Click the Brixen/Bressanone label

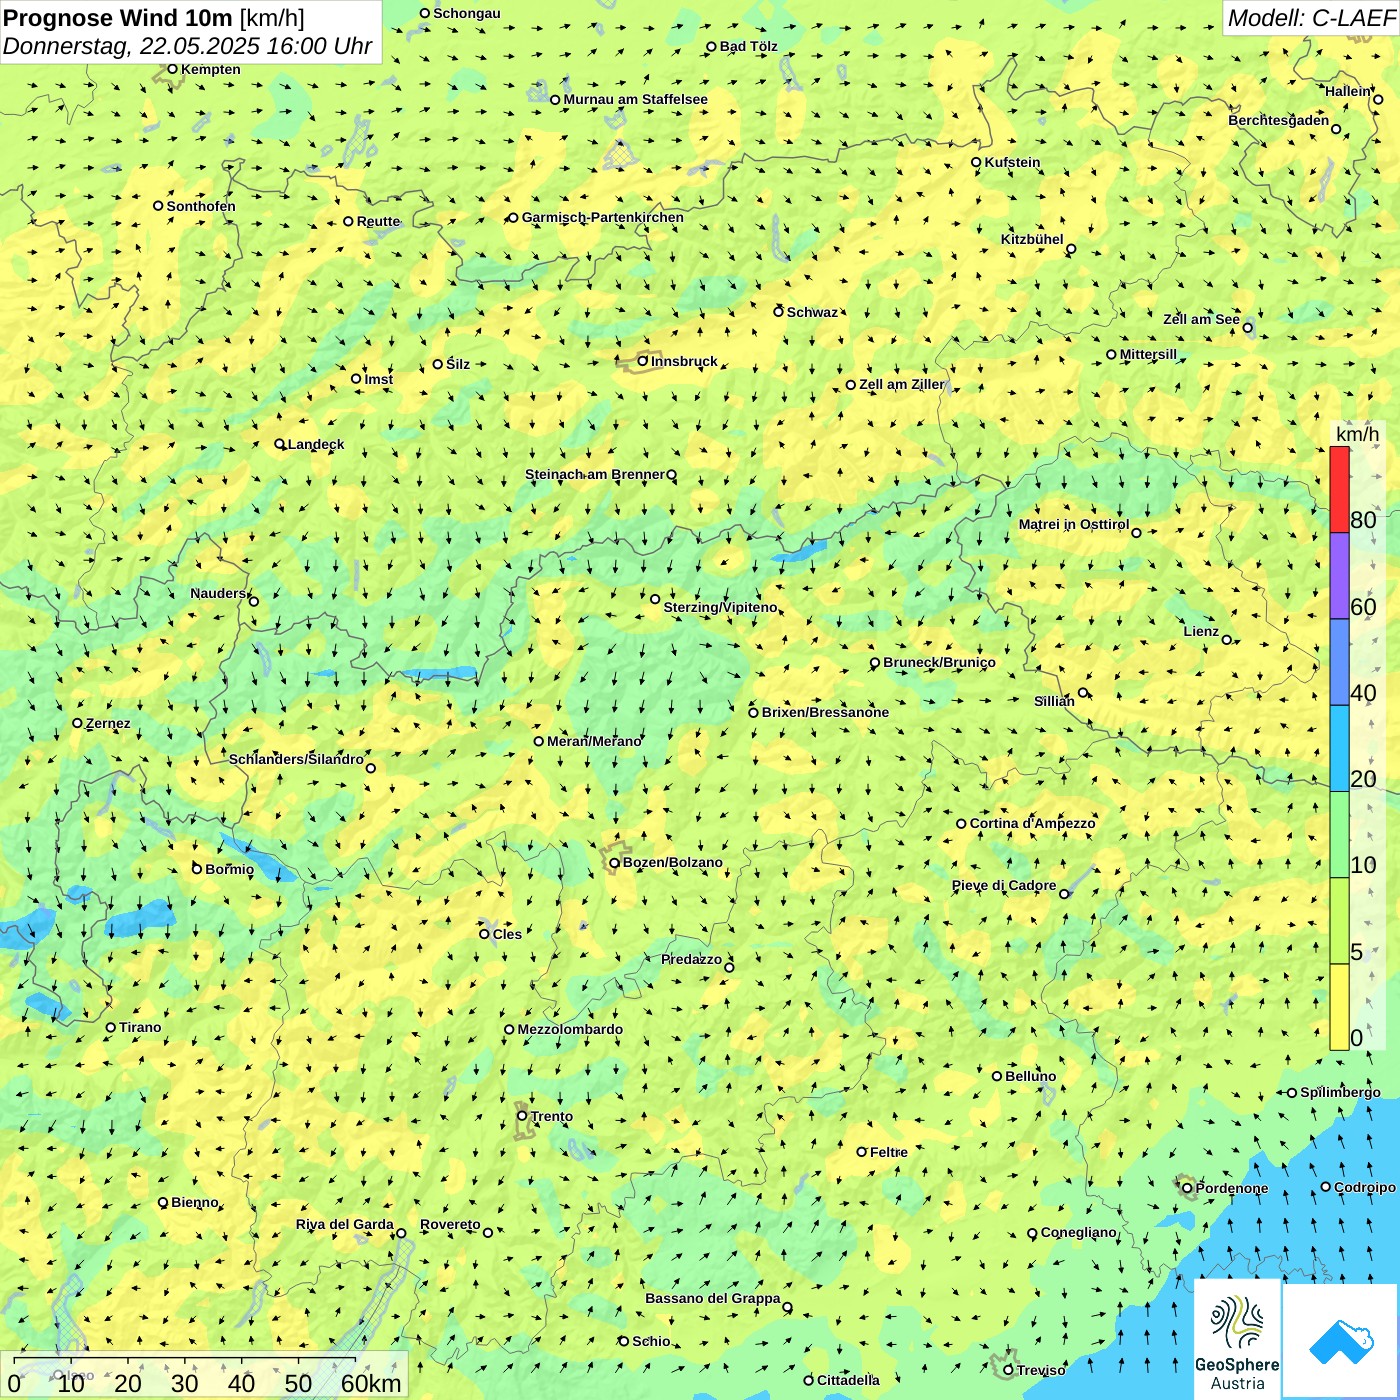[825, 712]
